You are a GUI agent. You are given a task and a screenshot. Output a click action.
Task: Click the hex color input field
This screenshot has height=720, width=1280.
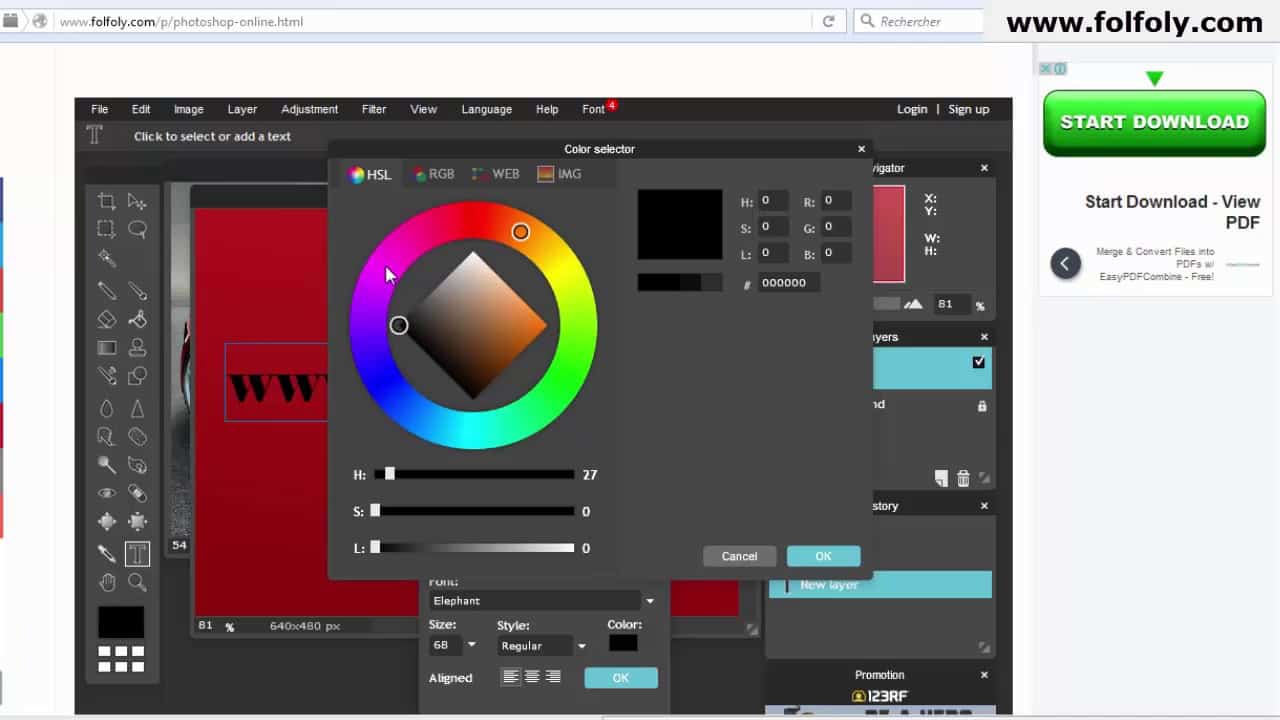coord(789,283)
